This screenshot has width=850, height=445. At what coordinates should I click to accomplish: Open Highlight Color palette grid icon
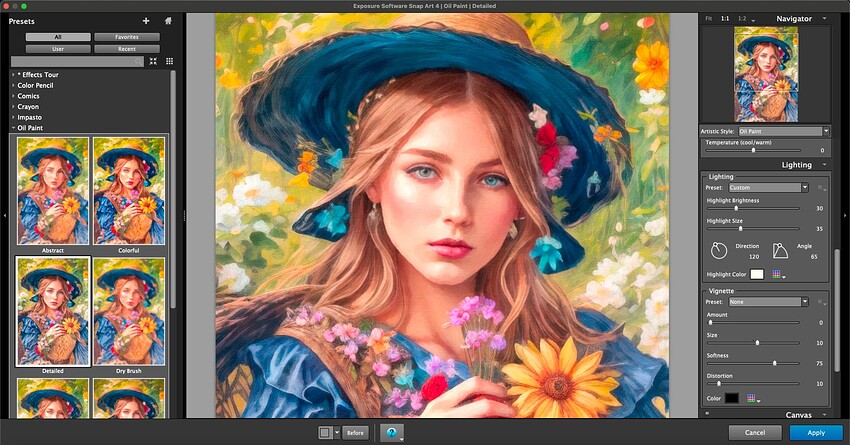tap(778, 275)
